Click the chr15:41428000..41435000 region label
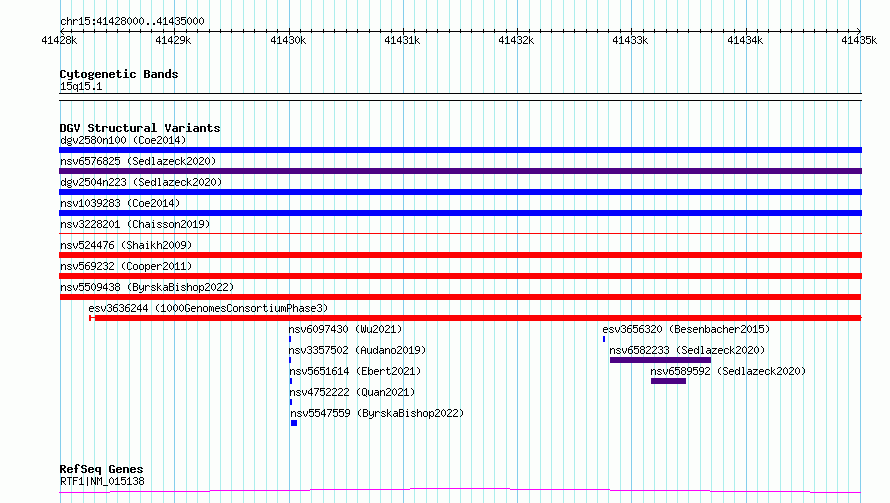The width and height of the screenshot is (890, 503). (132, 22)
